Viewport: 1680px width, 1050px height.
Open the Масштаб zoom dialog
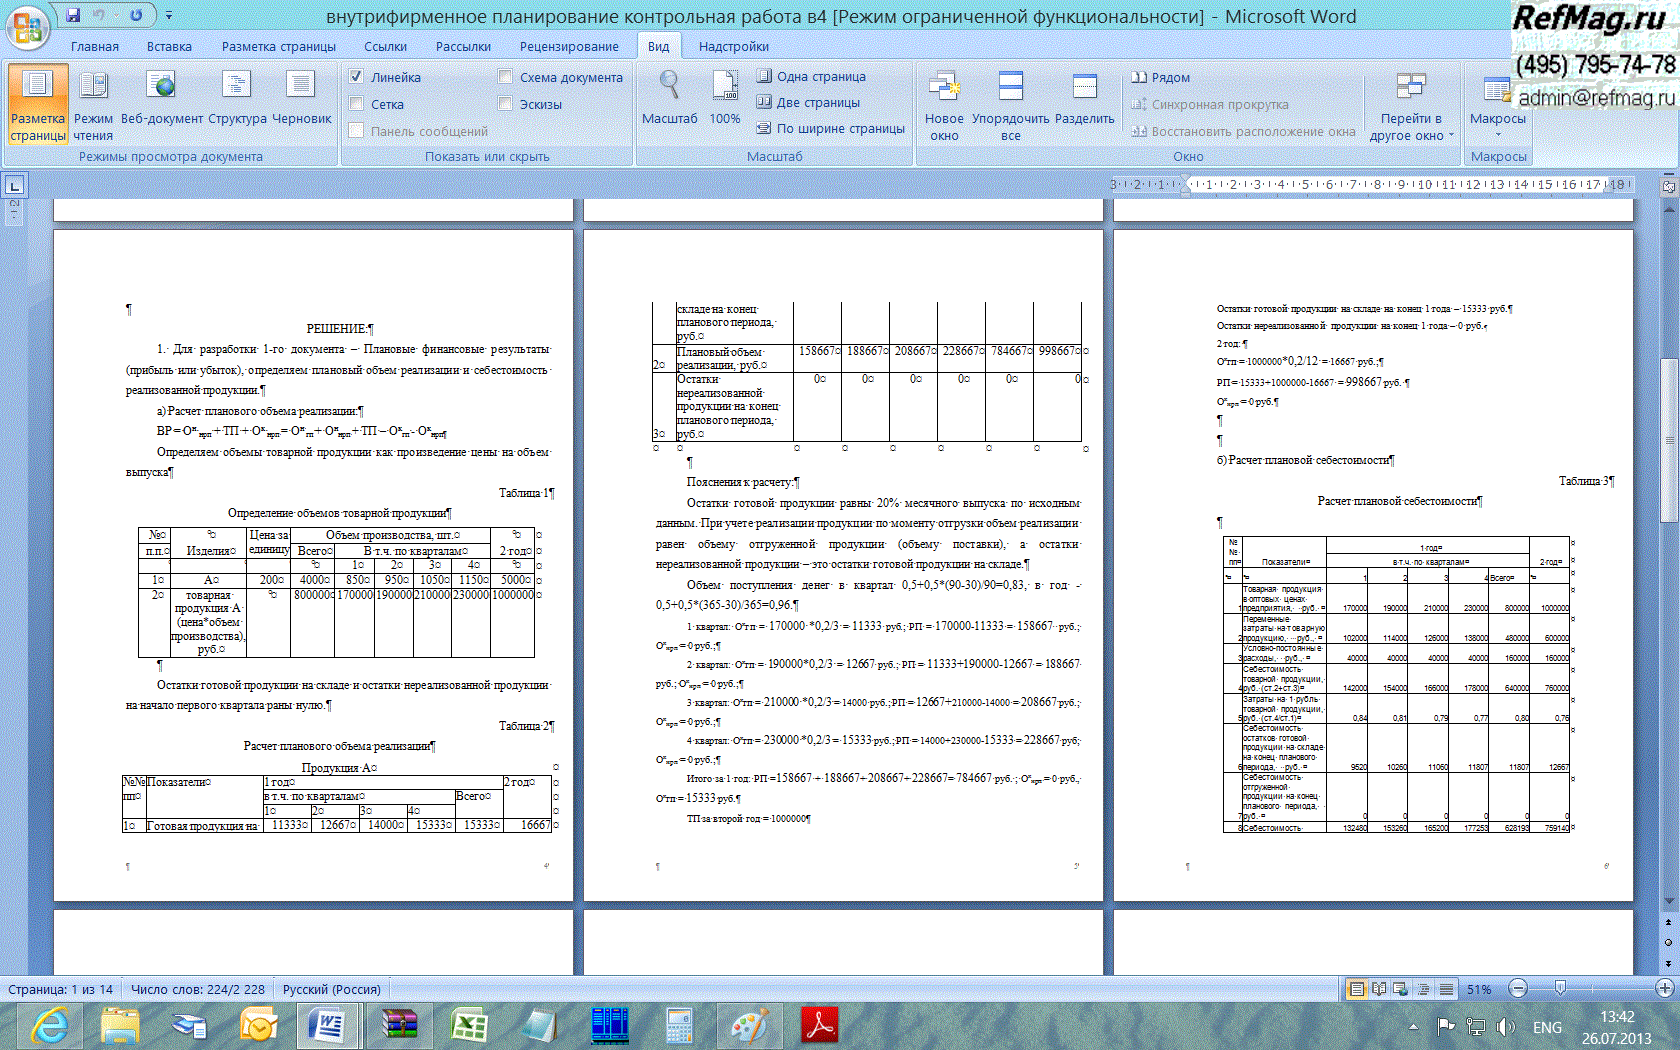(x=669, y=100)
